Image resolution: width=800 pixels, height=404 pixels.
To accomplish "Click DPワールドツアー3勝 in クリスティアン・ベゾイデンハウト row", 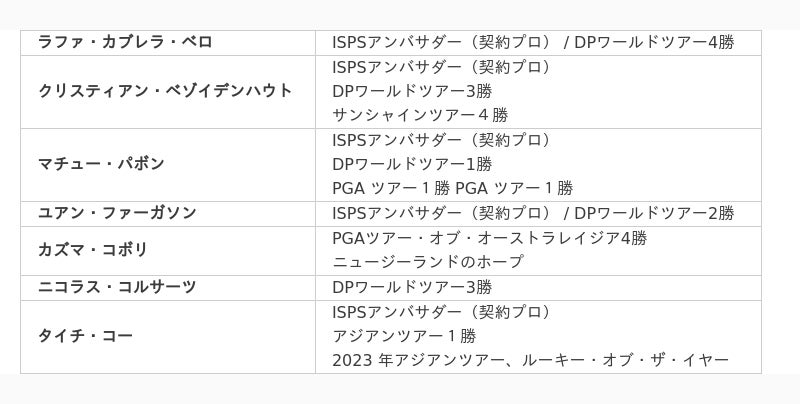I will tap(412, 91).
